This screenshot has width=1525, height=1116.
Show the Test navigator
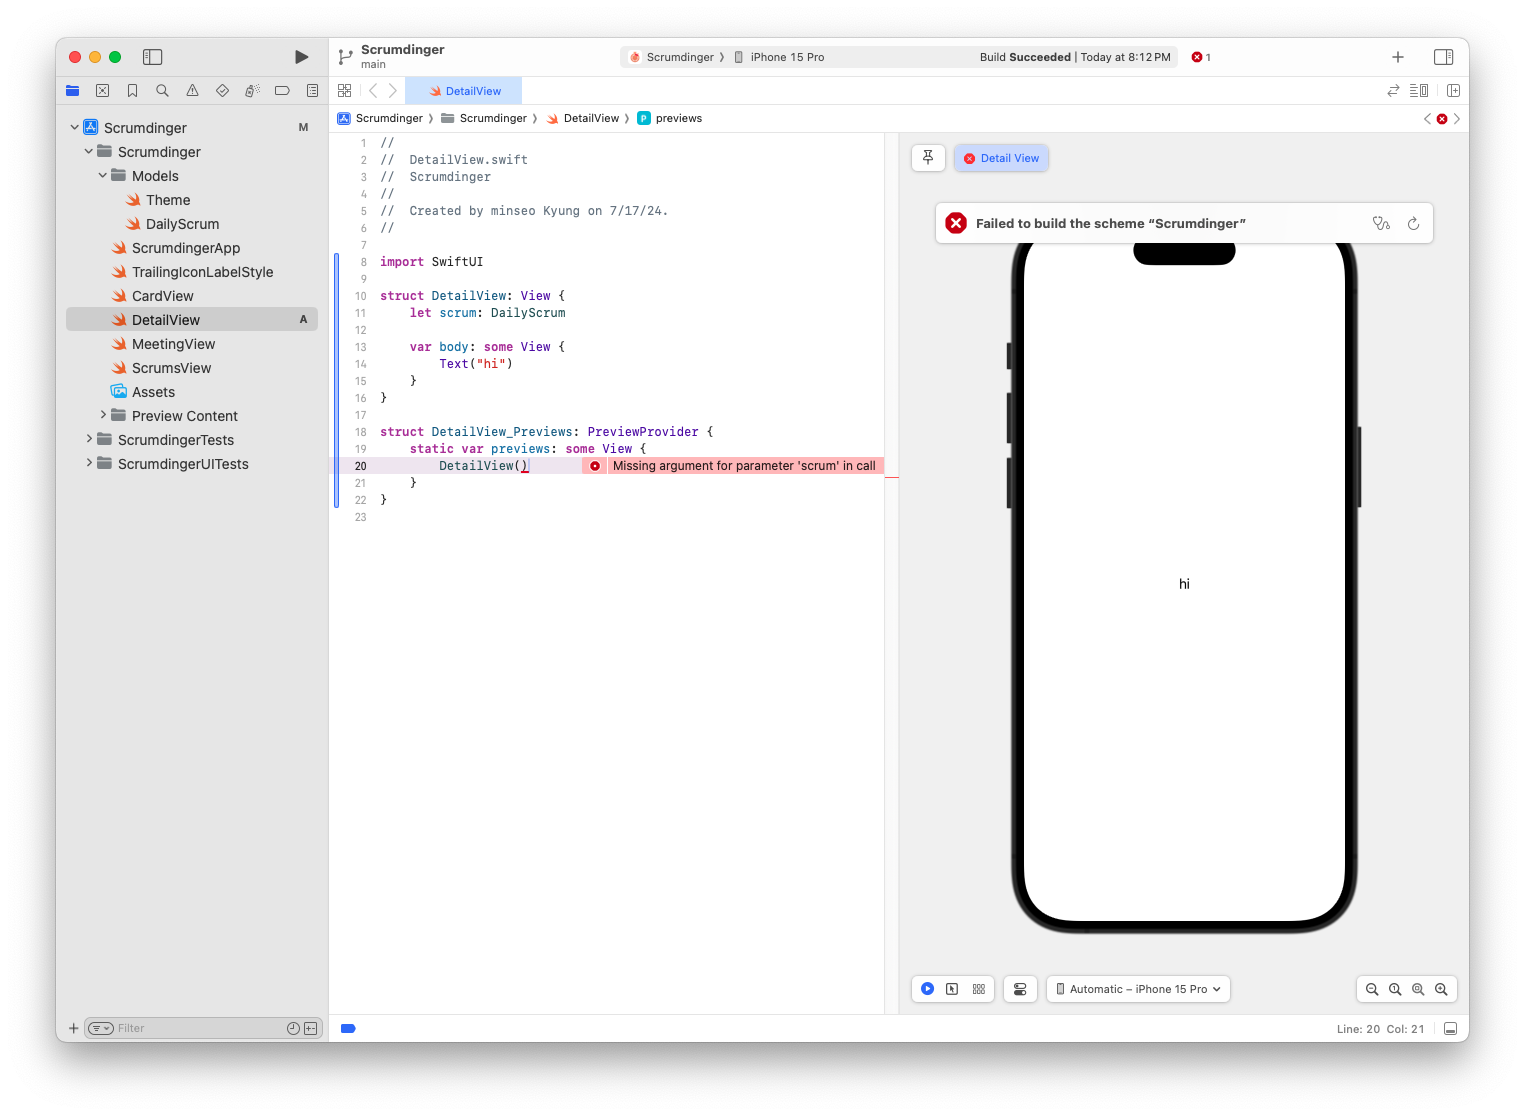point(222,90)
